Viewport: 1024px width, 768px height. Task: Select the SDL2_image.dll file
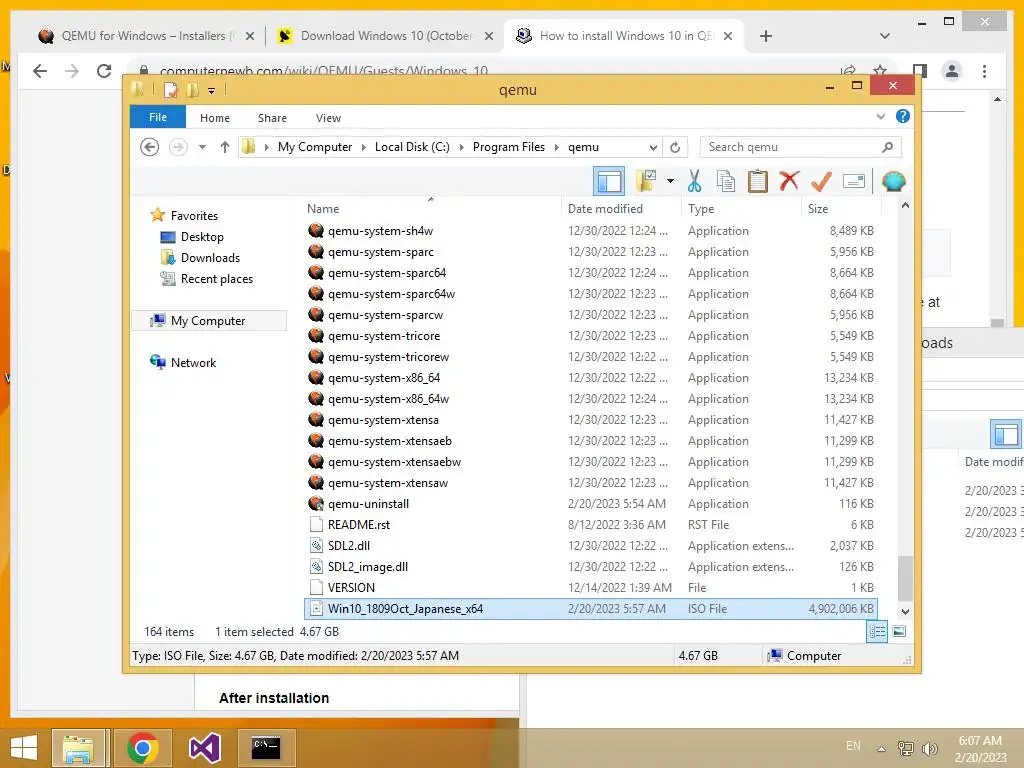[591, 566]
